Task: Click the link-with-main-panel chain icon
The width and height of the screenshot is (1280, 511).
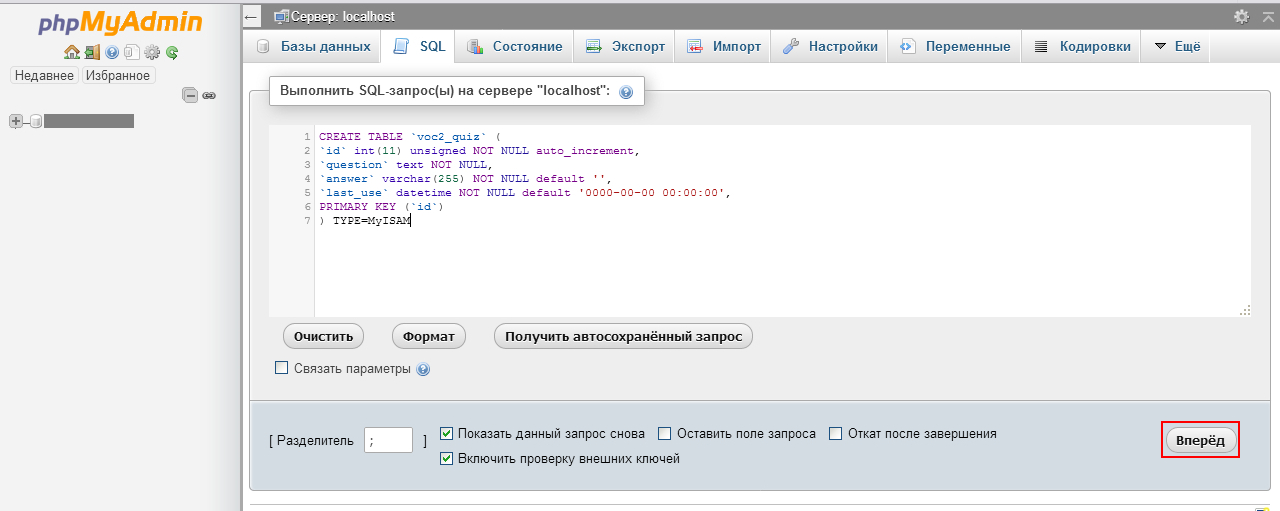Action: 209,95
